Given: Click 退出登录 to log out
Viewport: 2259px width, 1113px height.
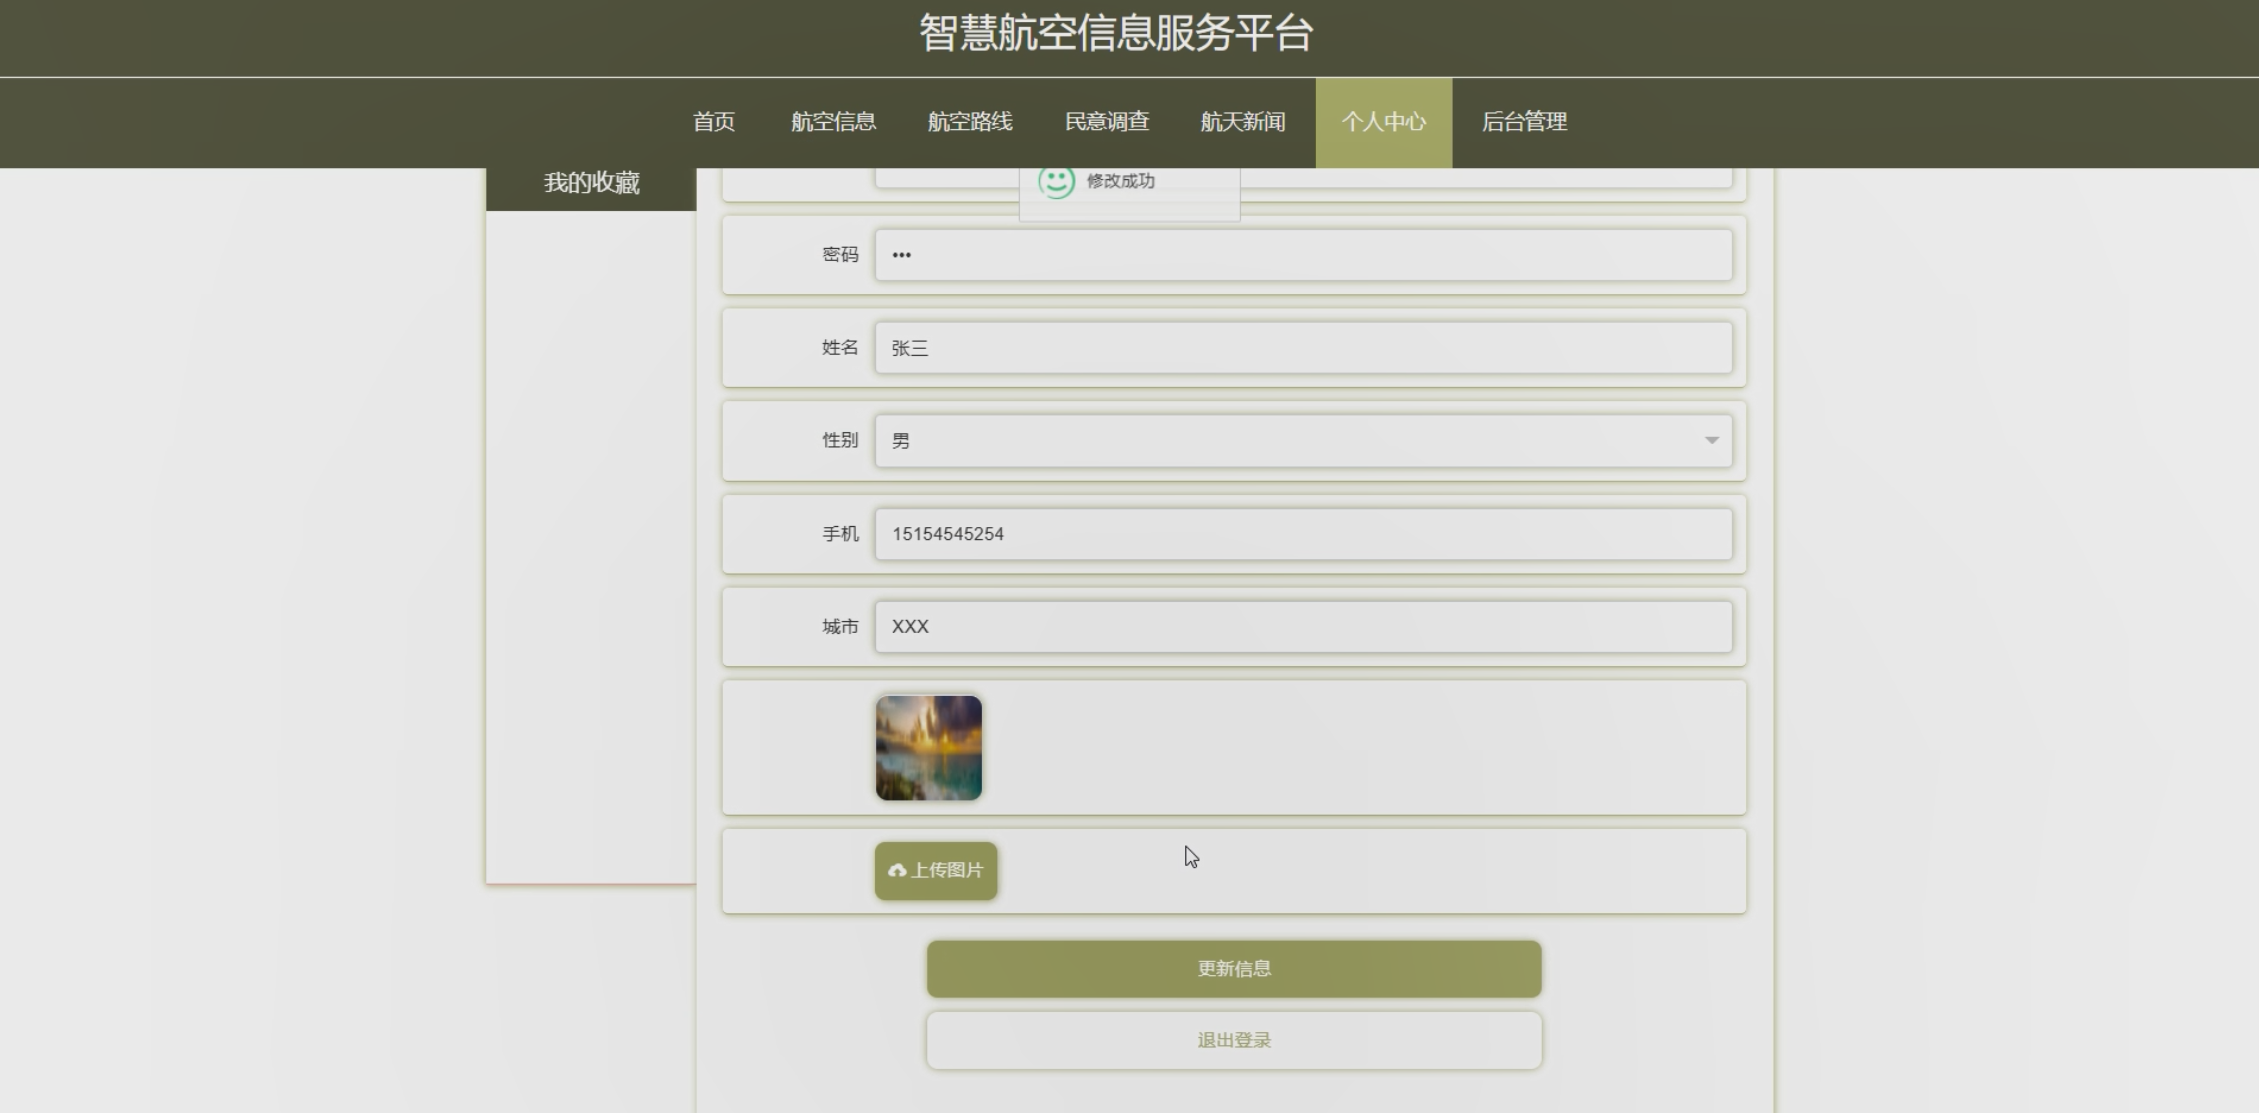Looking at the screenshot, I should [x=1233, y=1040].
